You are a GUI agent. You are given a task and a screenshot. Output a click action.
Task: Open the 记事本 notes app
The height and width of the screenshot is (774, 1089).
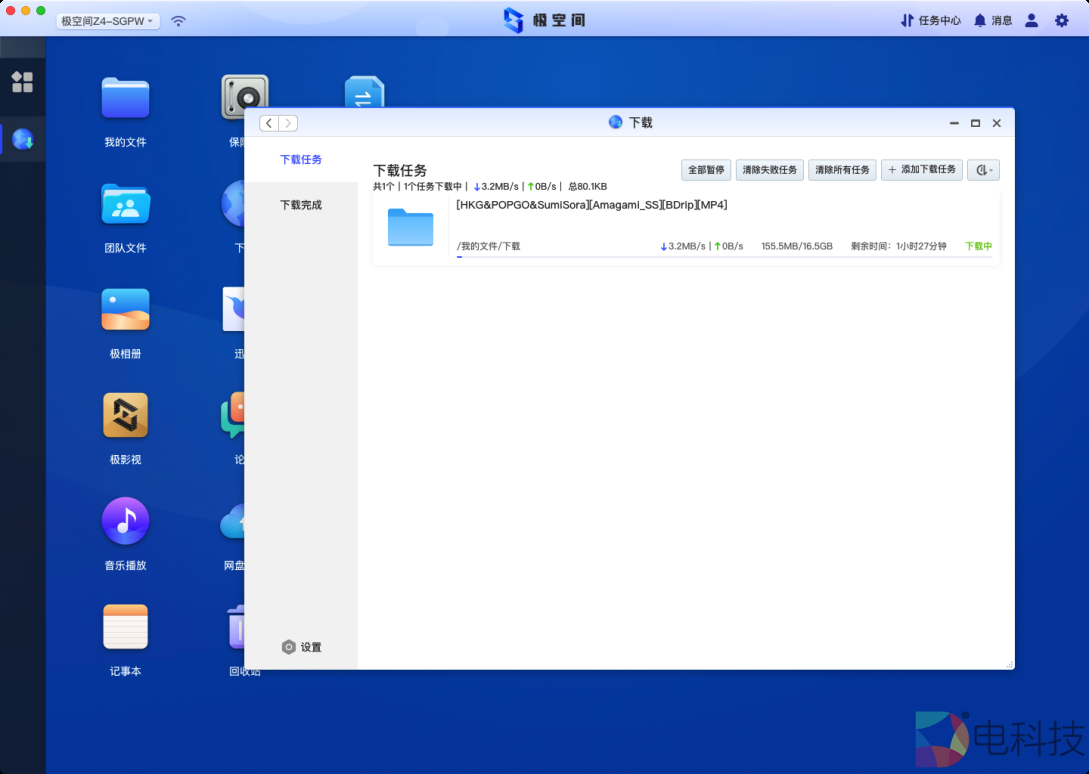[x=125, y=627]
